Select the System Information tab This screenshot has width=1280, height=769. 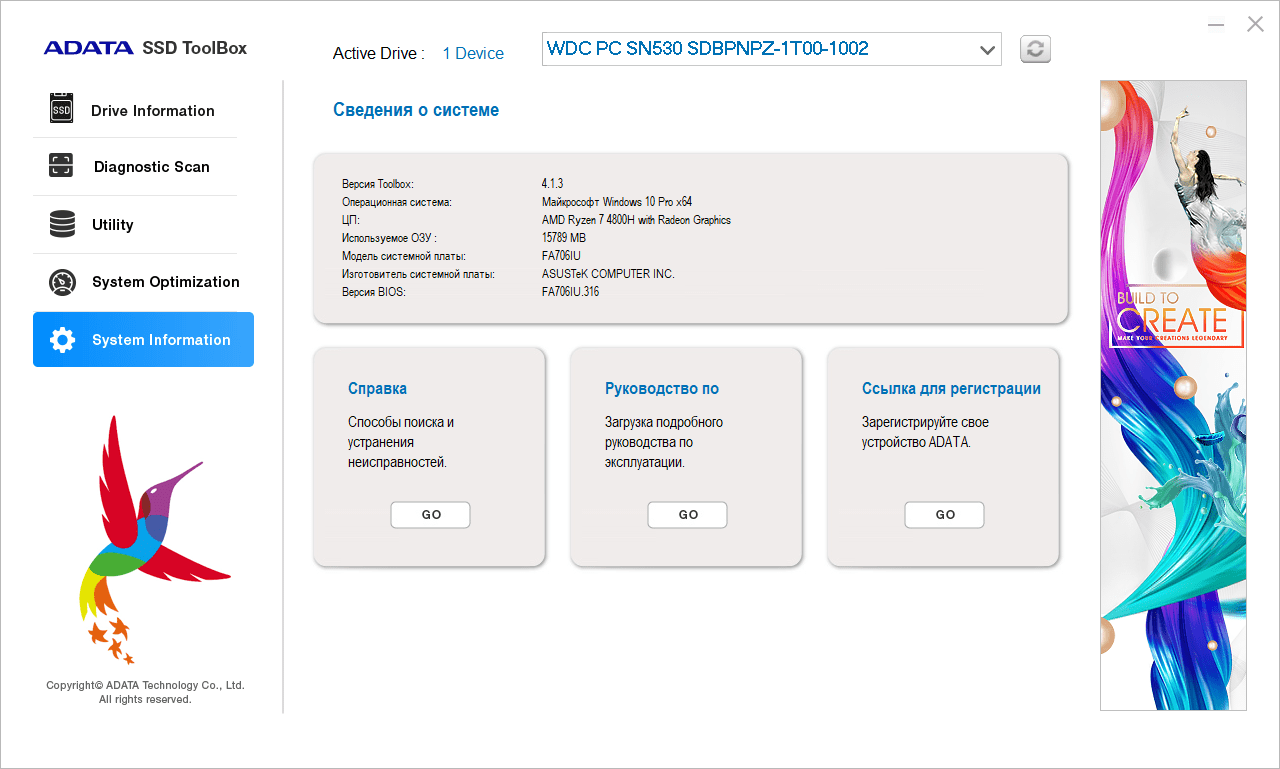click(143, 340)
